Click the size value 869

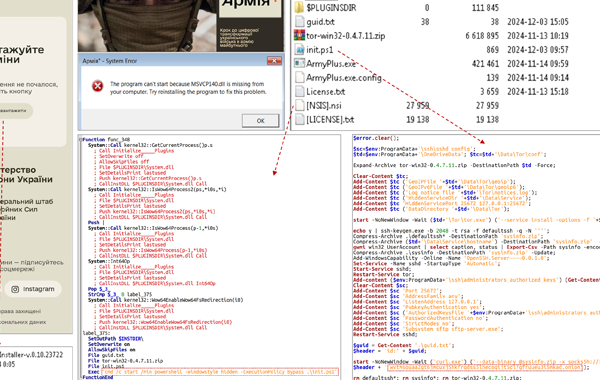(x=492, y=50)
